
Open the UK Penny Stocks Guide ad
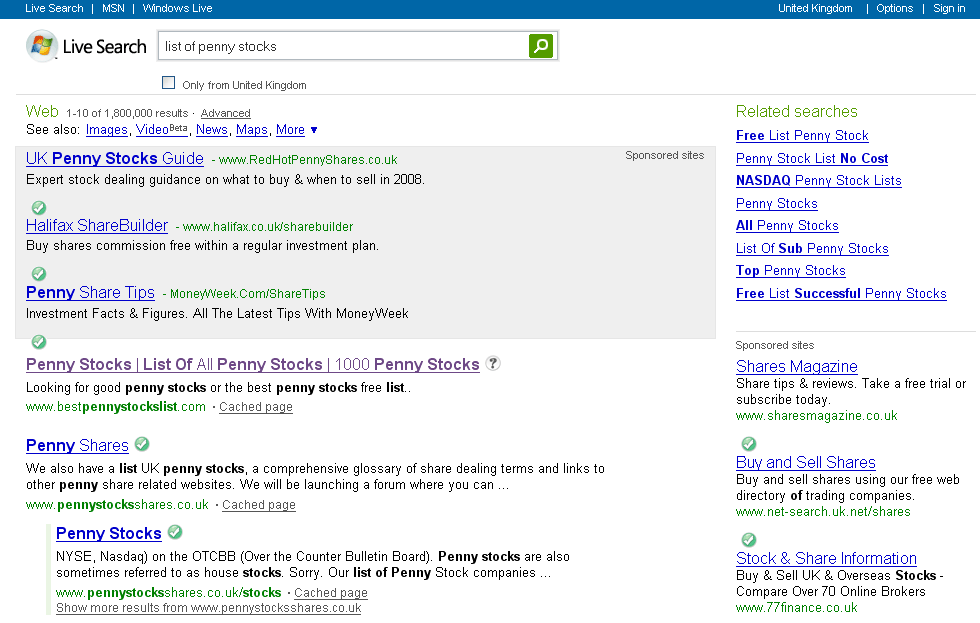pyautogui.click(x=115, y=158)
